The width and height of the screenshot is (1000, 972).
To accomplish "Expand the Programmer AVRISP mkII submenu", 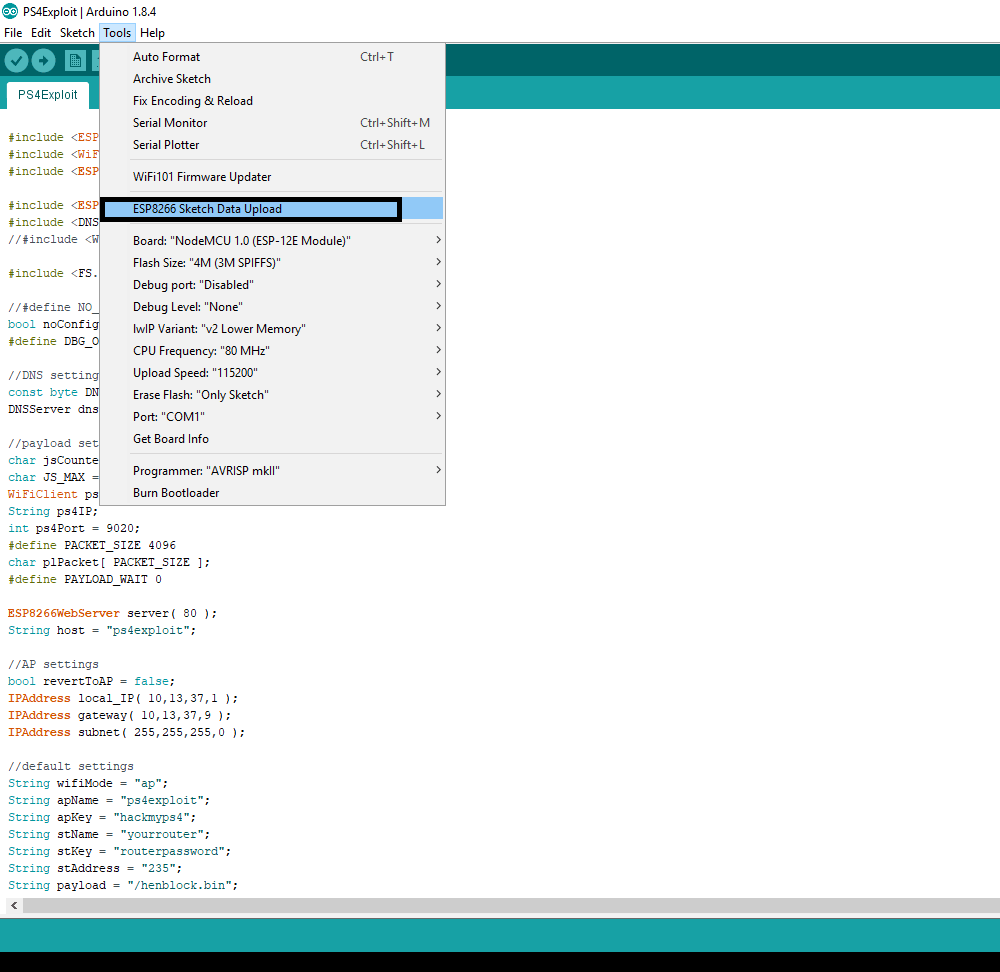I will [x=272, y=471].
